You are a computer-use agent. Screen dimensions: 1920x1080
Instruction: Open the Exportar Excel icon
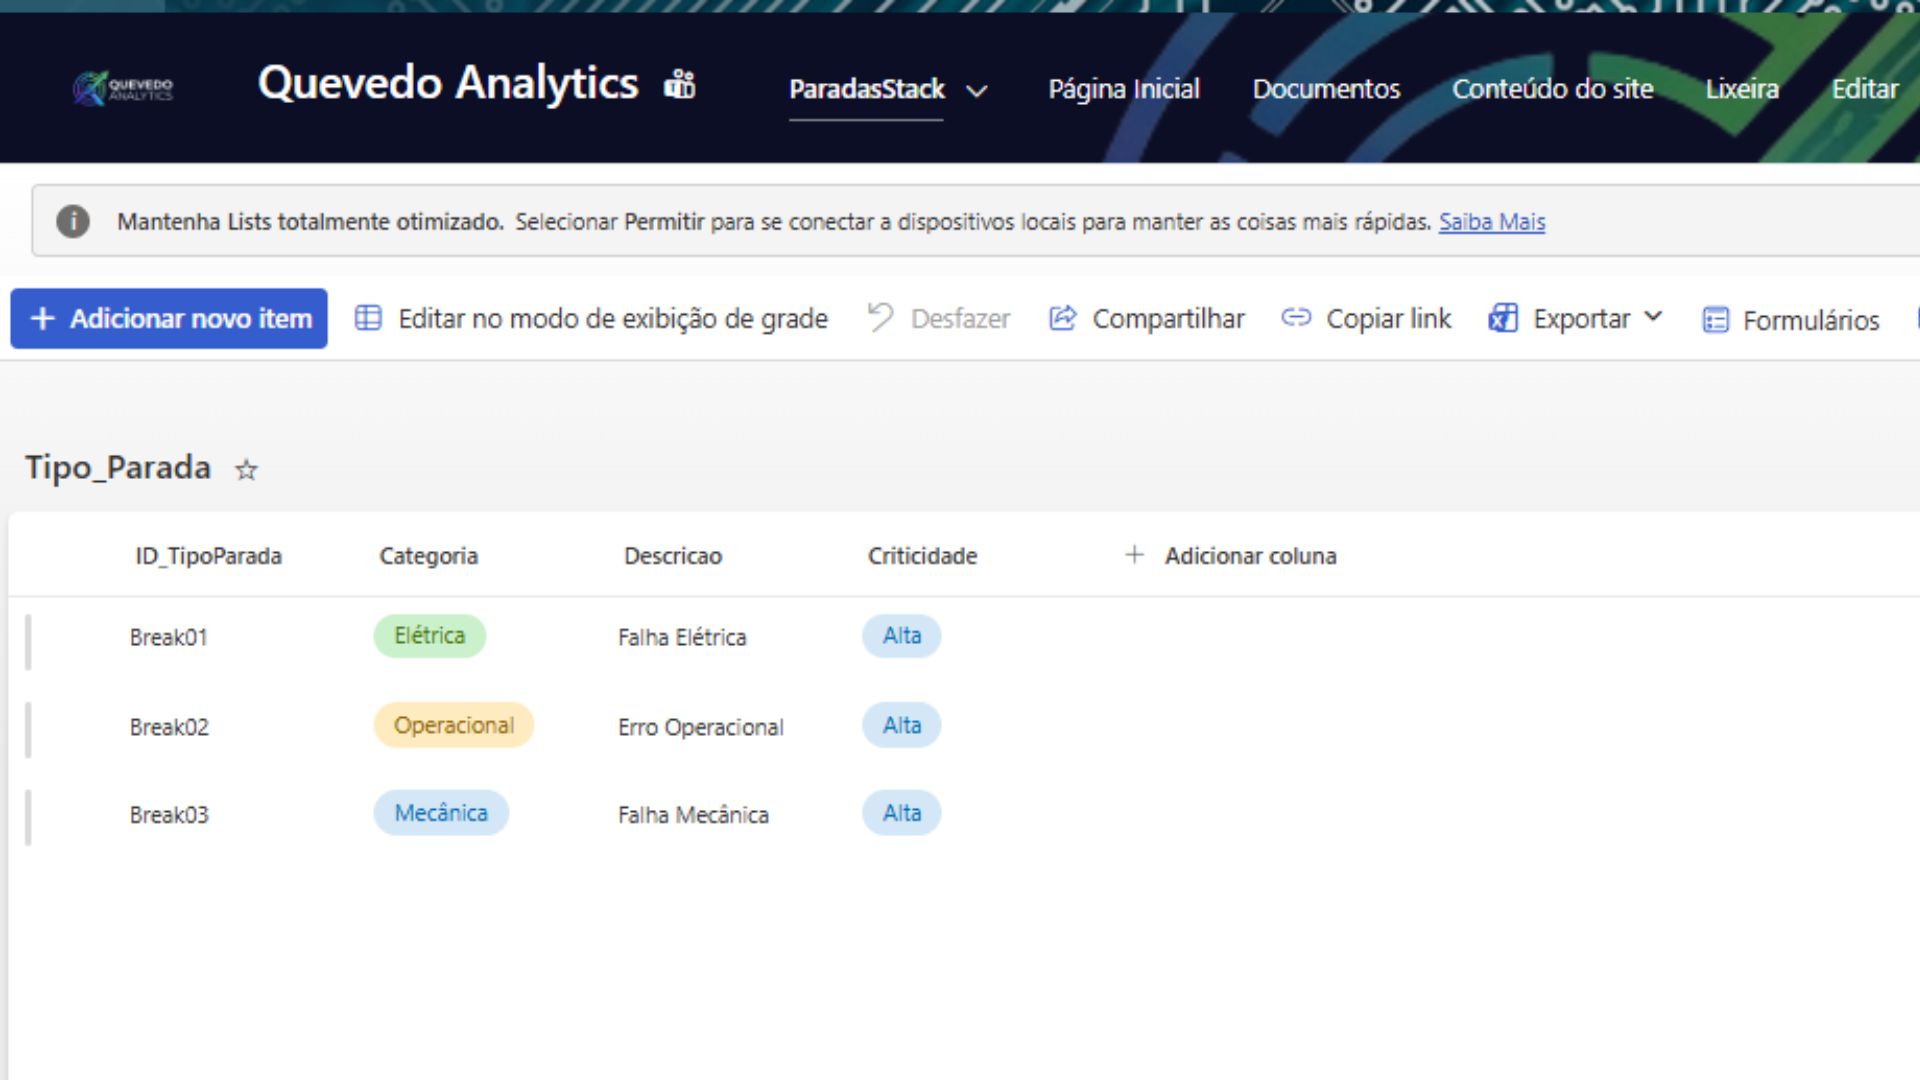tap(1502, 318)
